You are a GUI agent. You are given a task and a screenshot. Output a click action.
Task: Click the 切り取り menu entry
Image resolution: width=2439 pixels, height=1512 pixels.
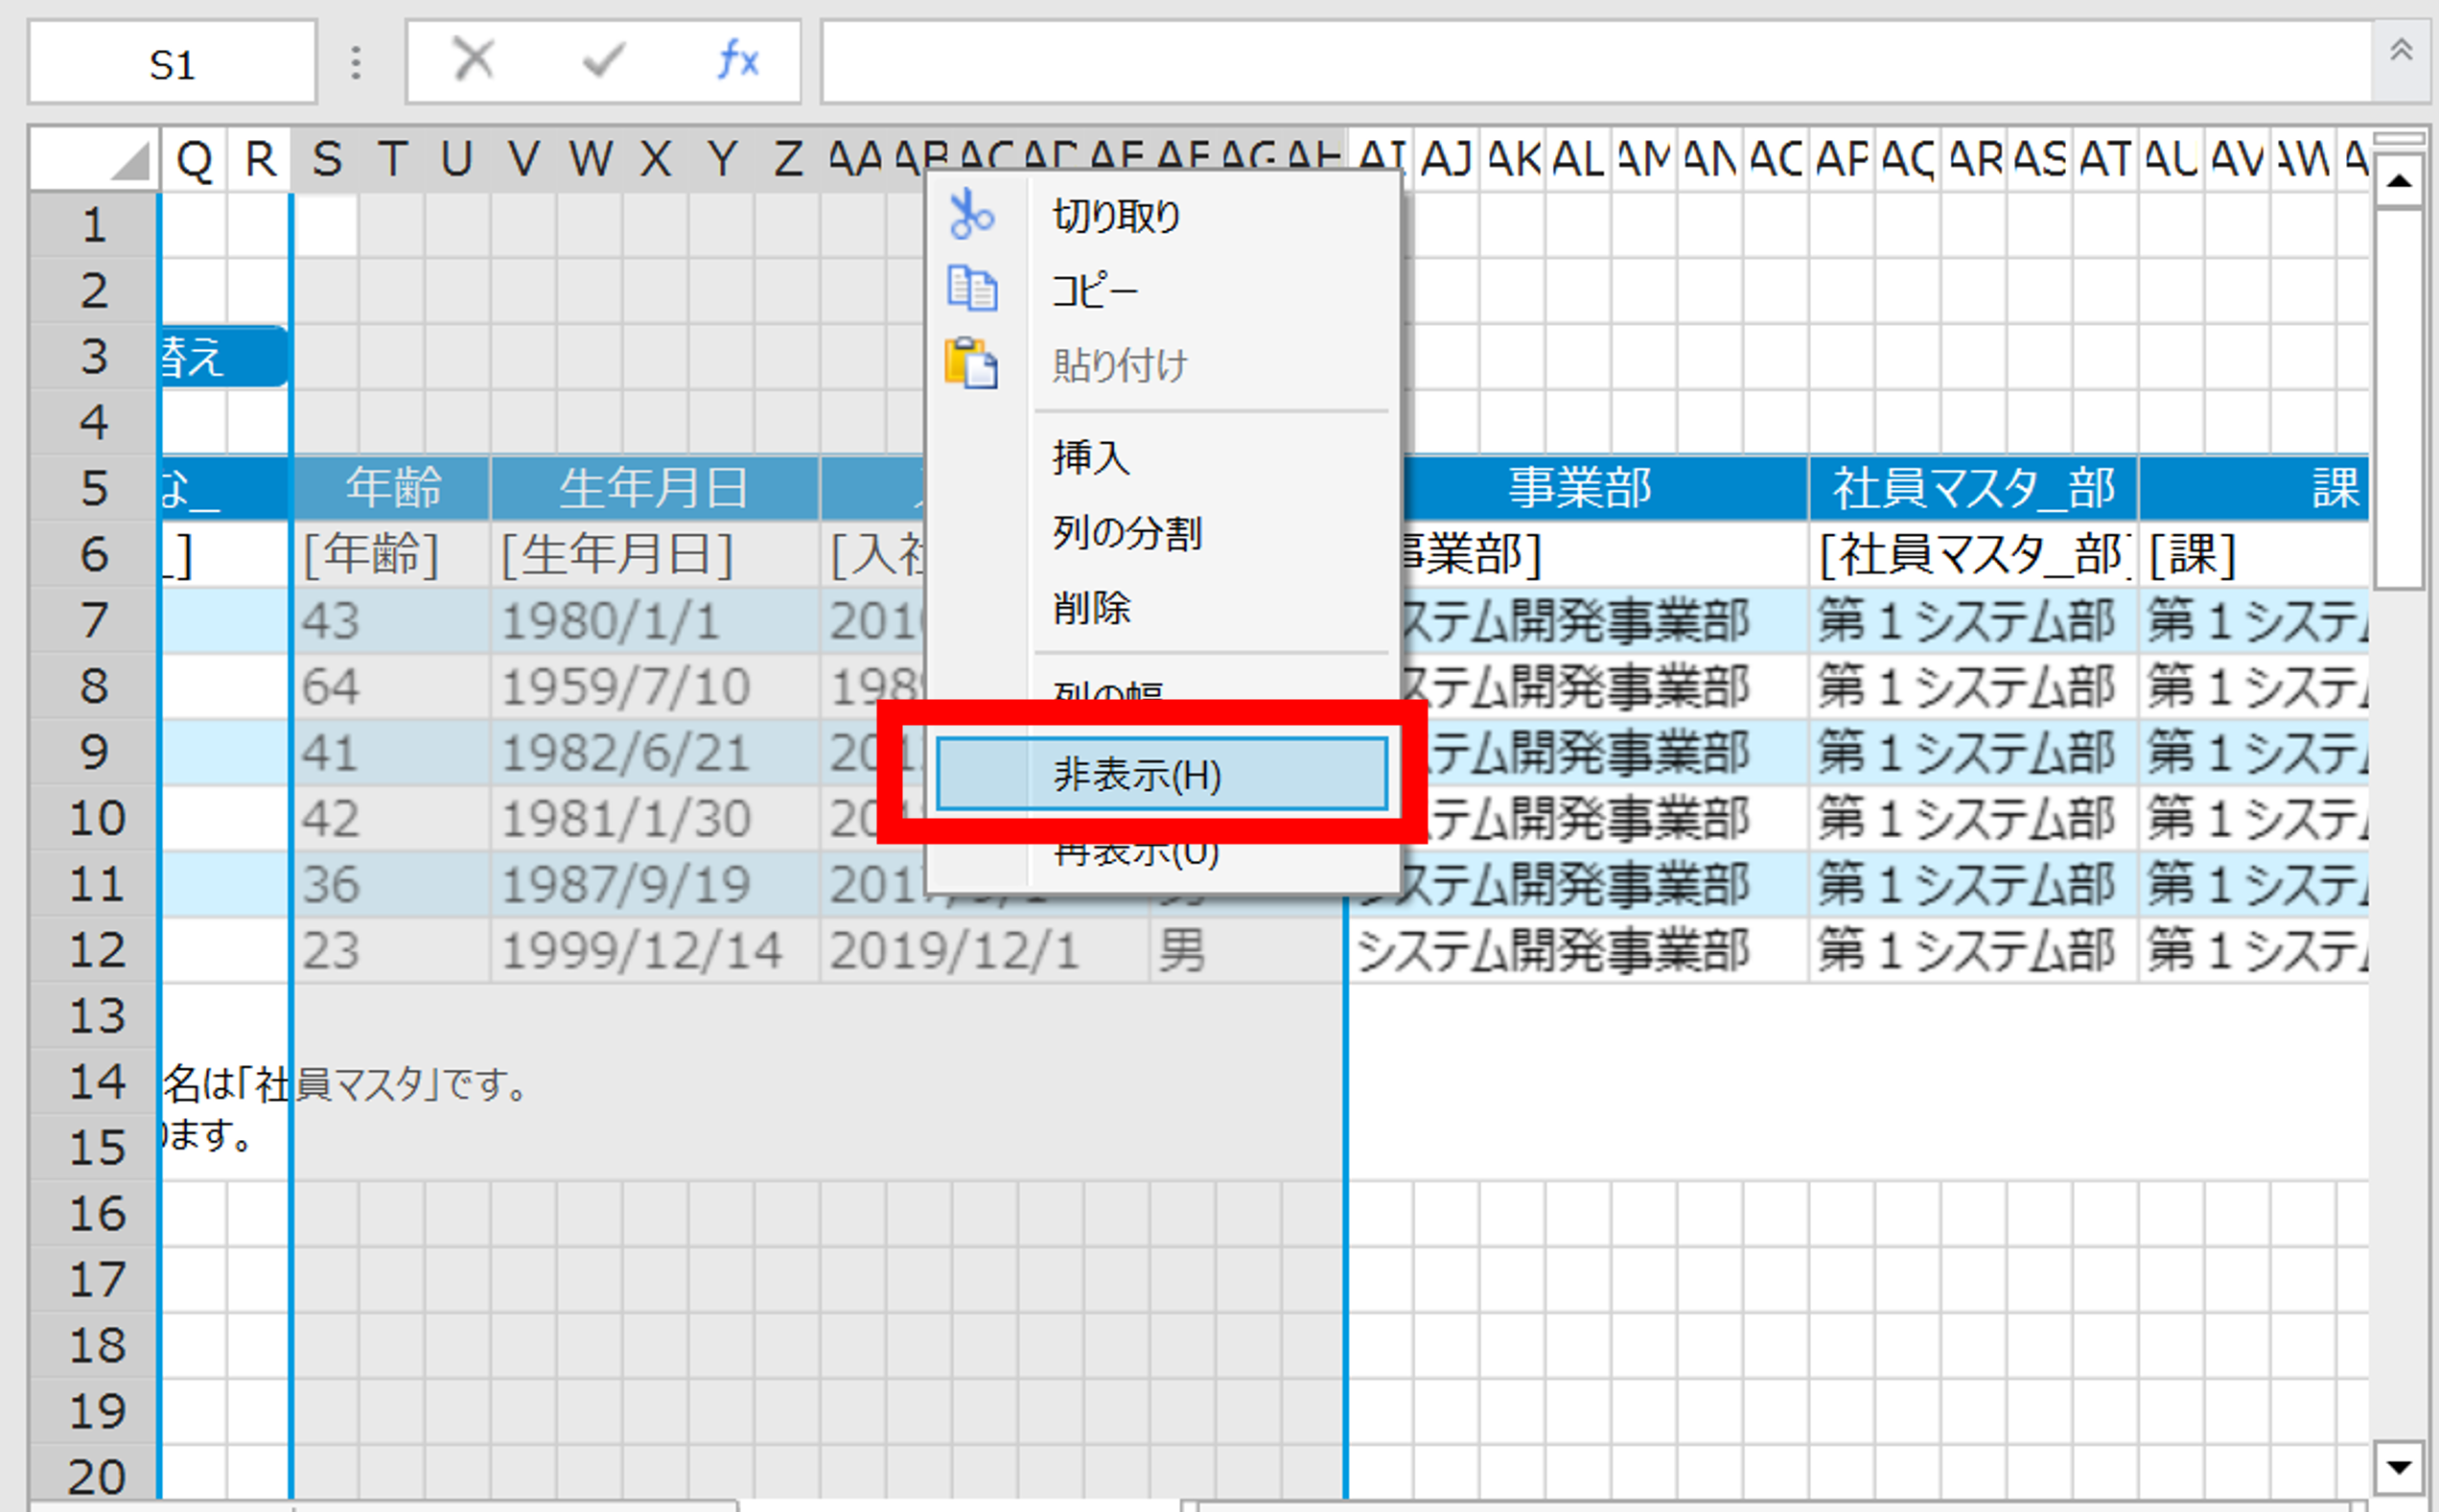(1115, 216)
